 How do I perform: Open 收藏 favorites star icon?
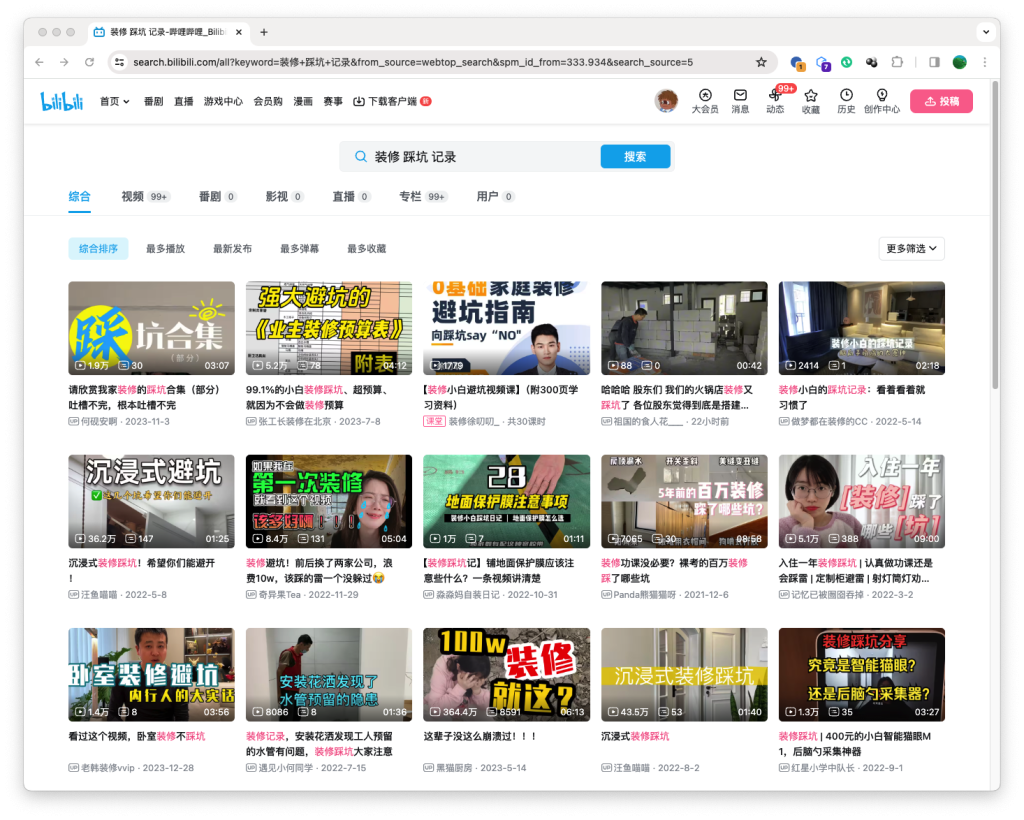(811, 95)
